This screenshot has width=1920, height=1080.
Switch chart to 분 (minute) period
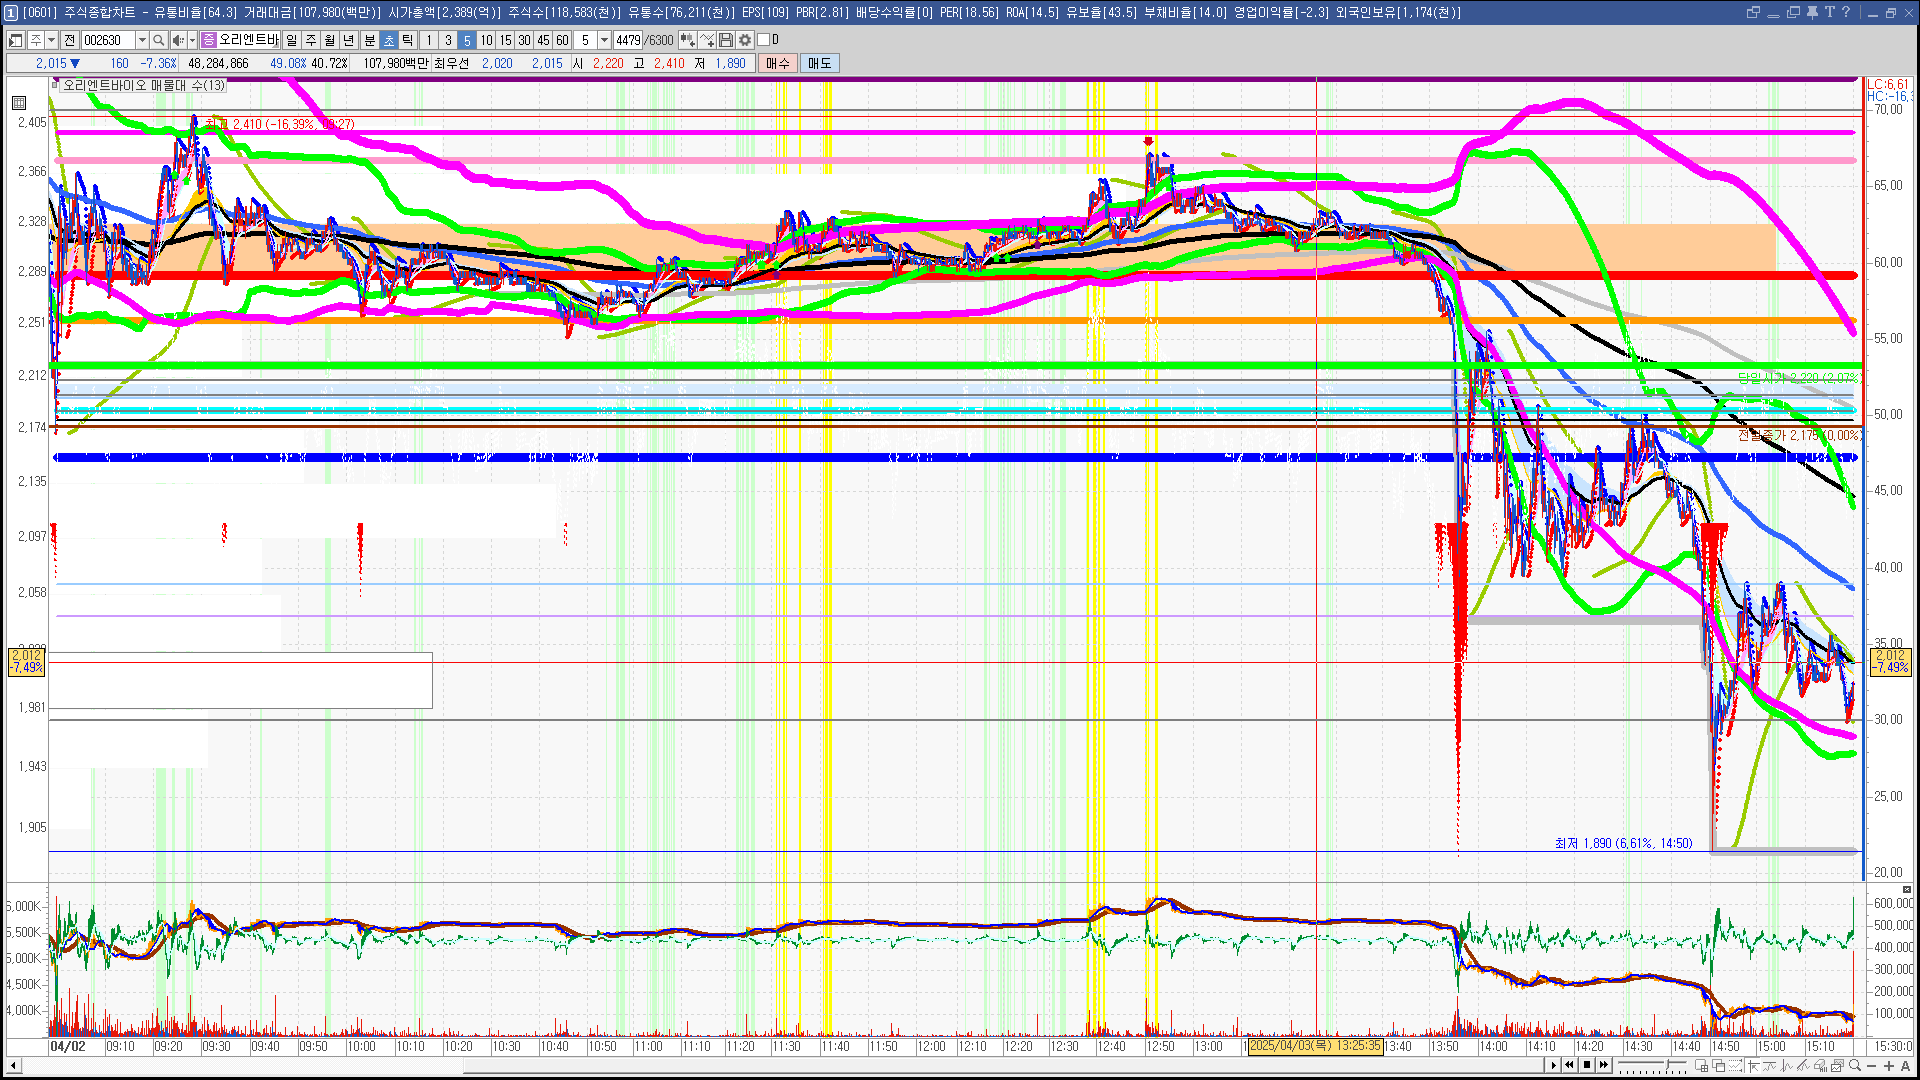click(369, 40)
